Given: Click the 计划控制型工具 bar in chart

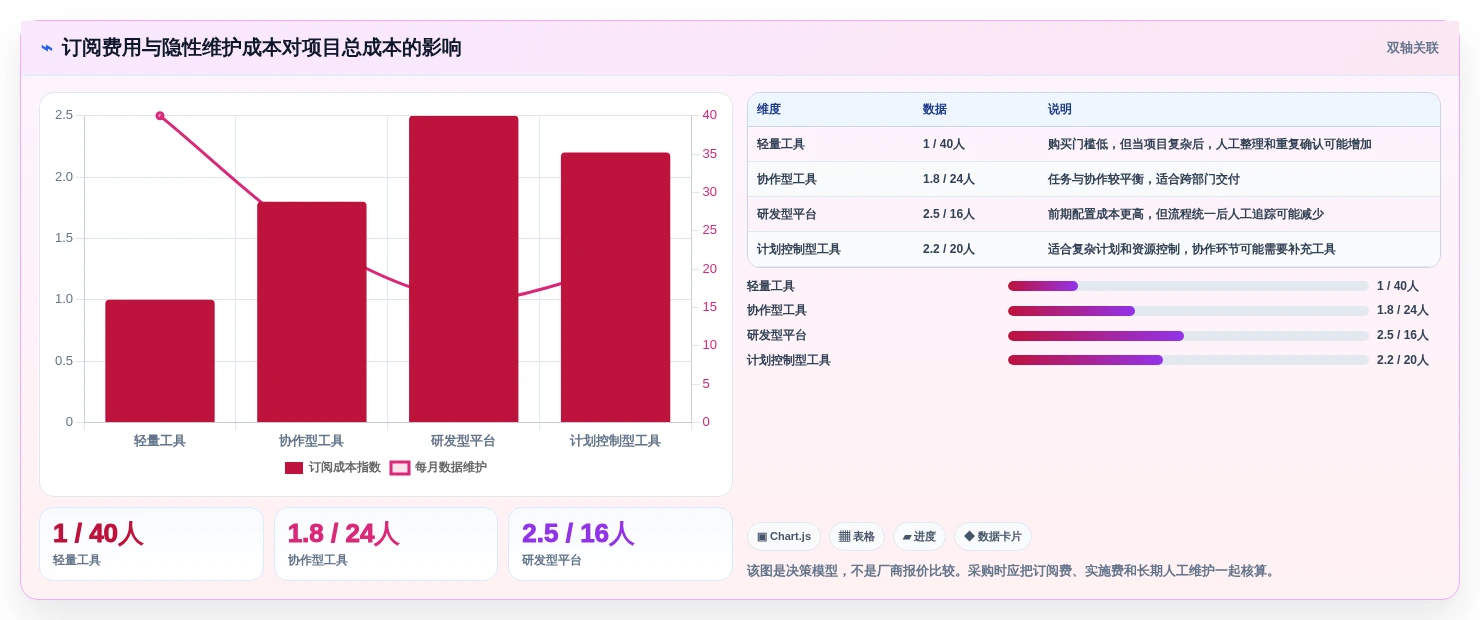Looking at the screenshot, I should click(x=615, y=287).
